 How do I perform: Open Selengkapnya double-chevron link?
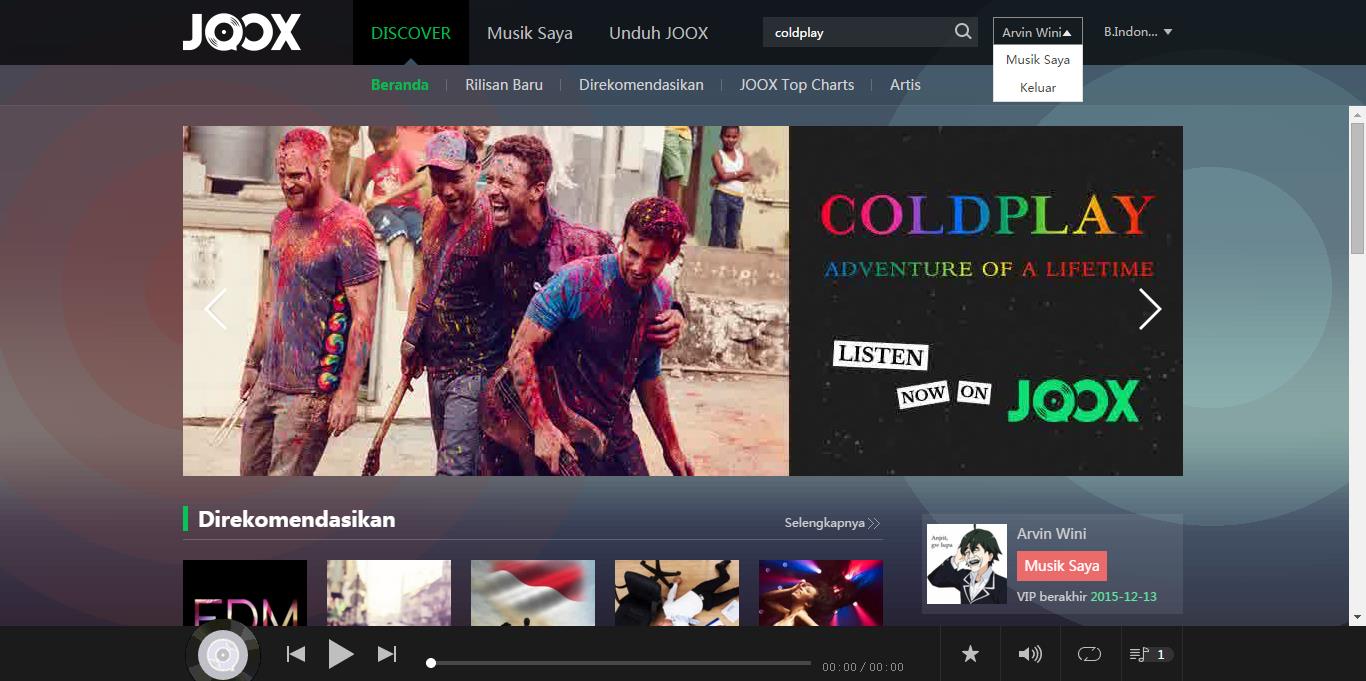click(832, 523)
